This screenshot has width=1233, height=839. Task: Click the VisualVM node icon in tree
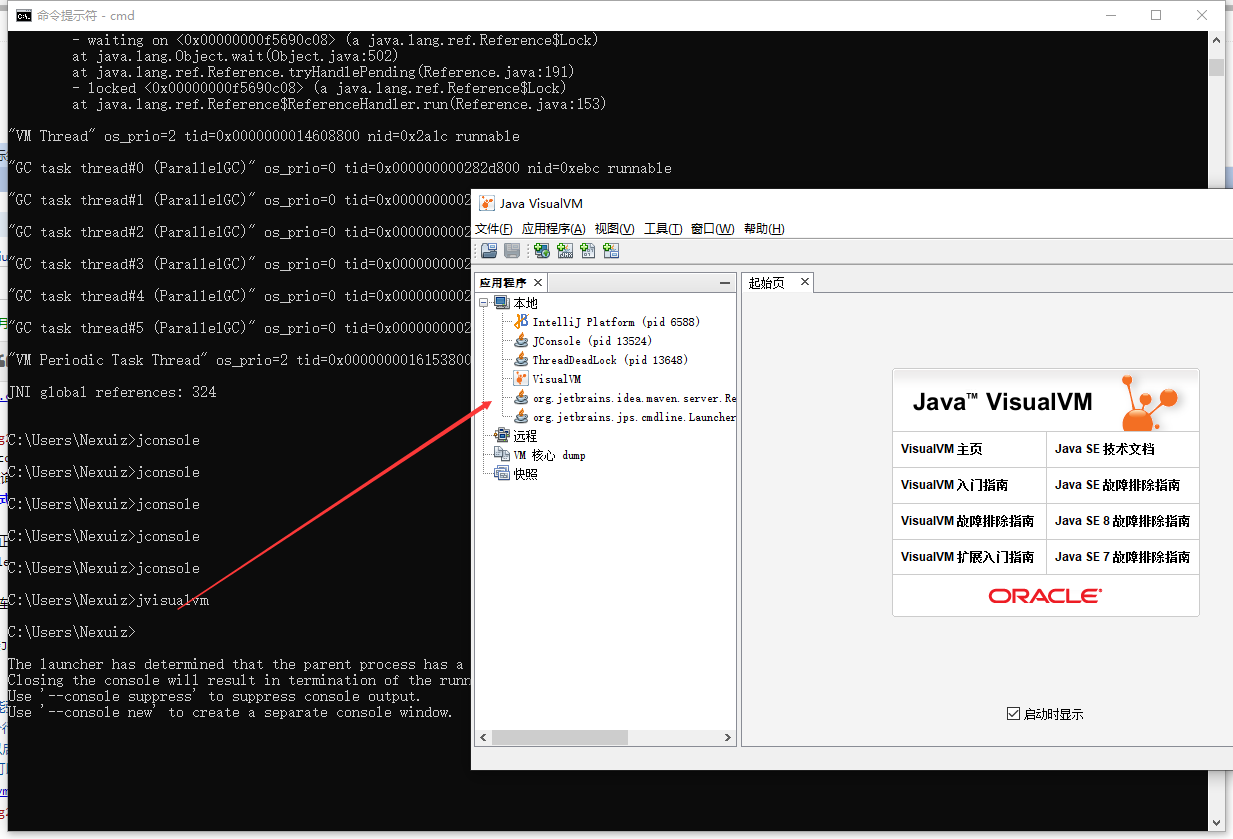tap(521, 379)
